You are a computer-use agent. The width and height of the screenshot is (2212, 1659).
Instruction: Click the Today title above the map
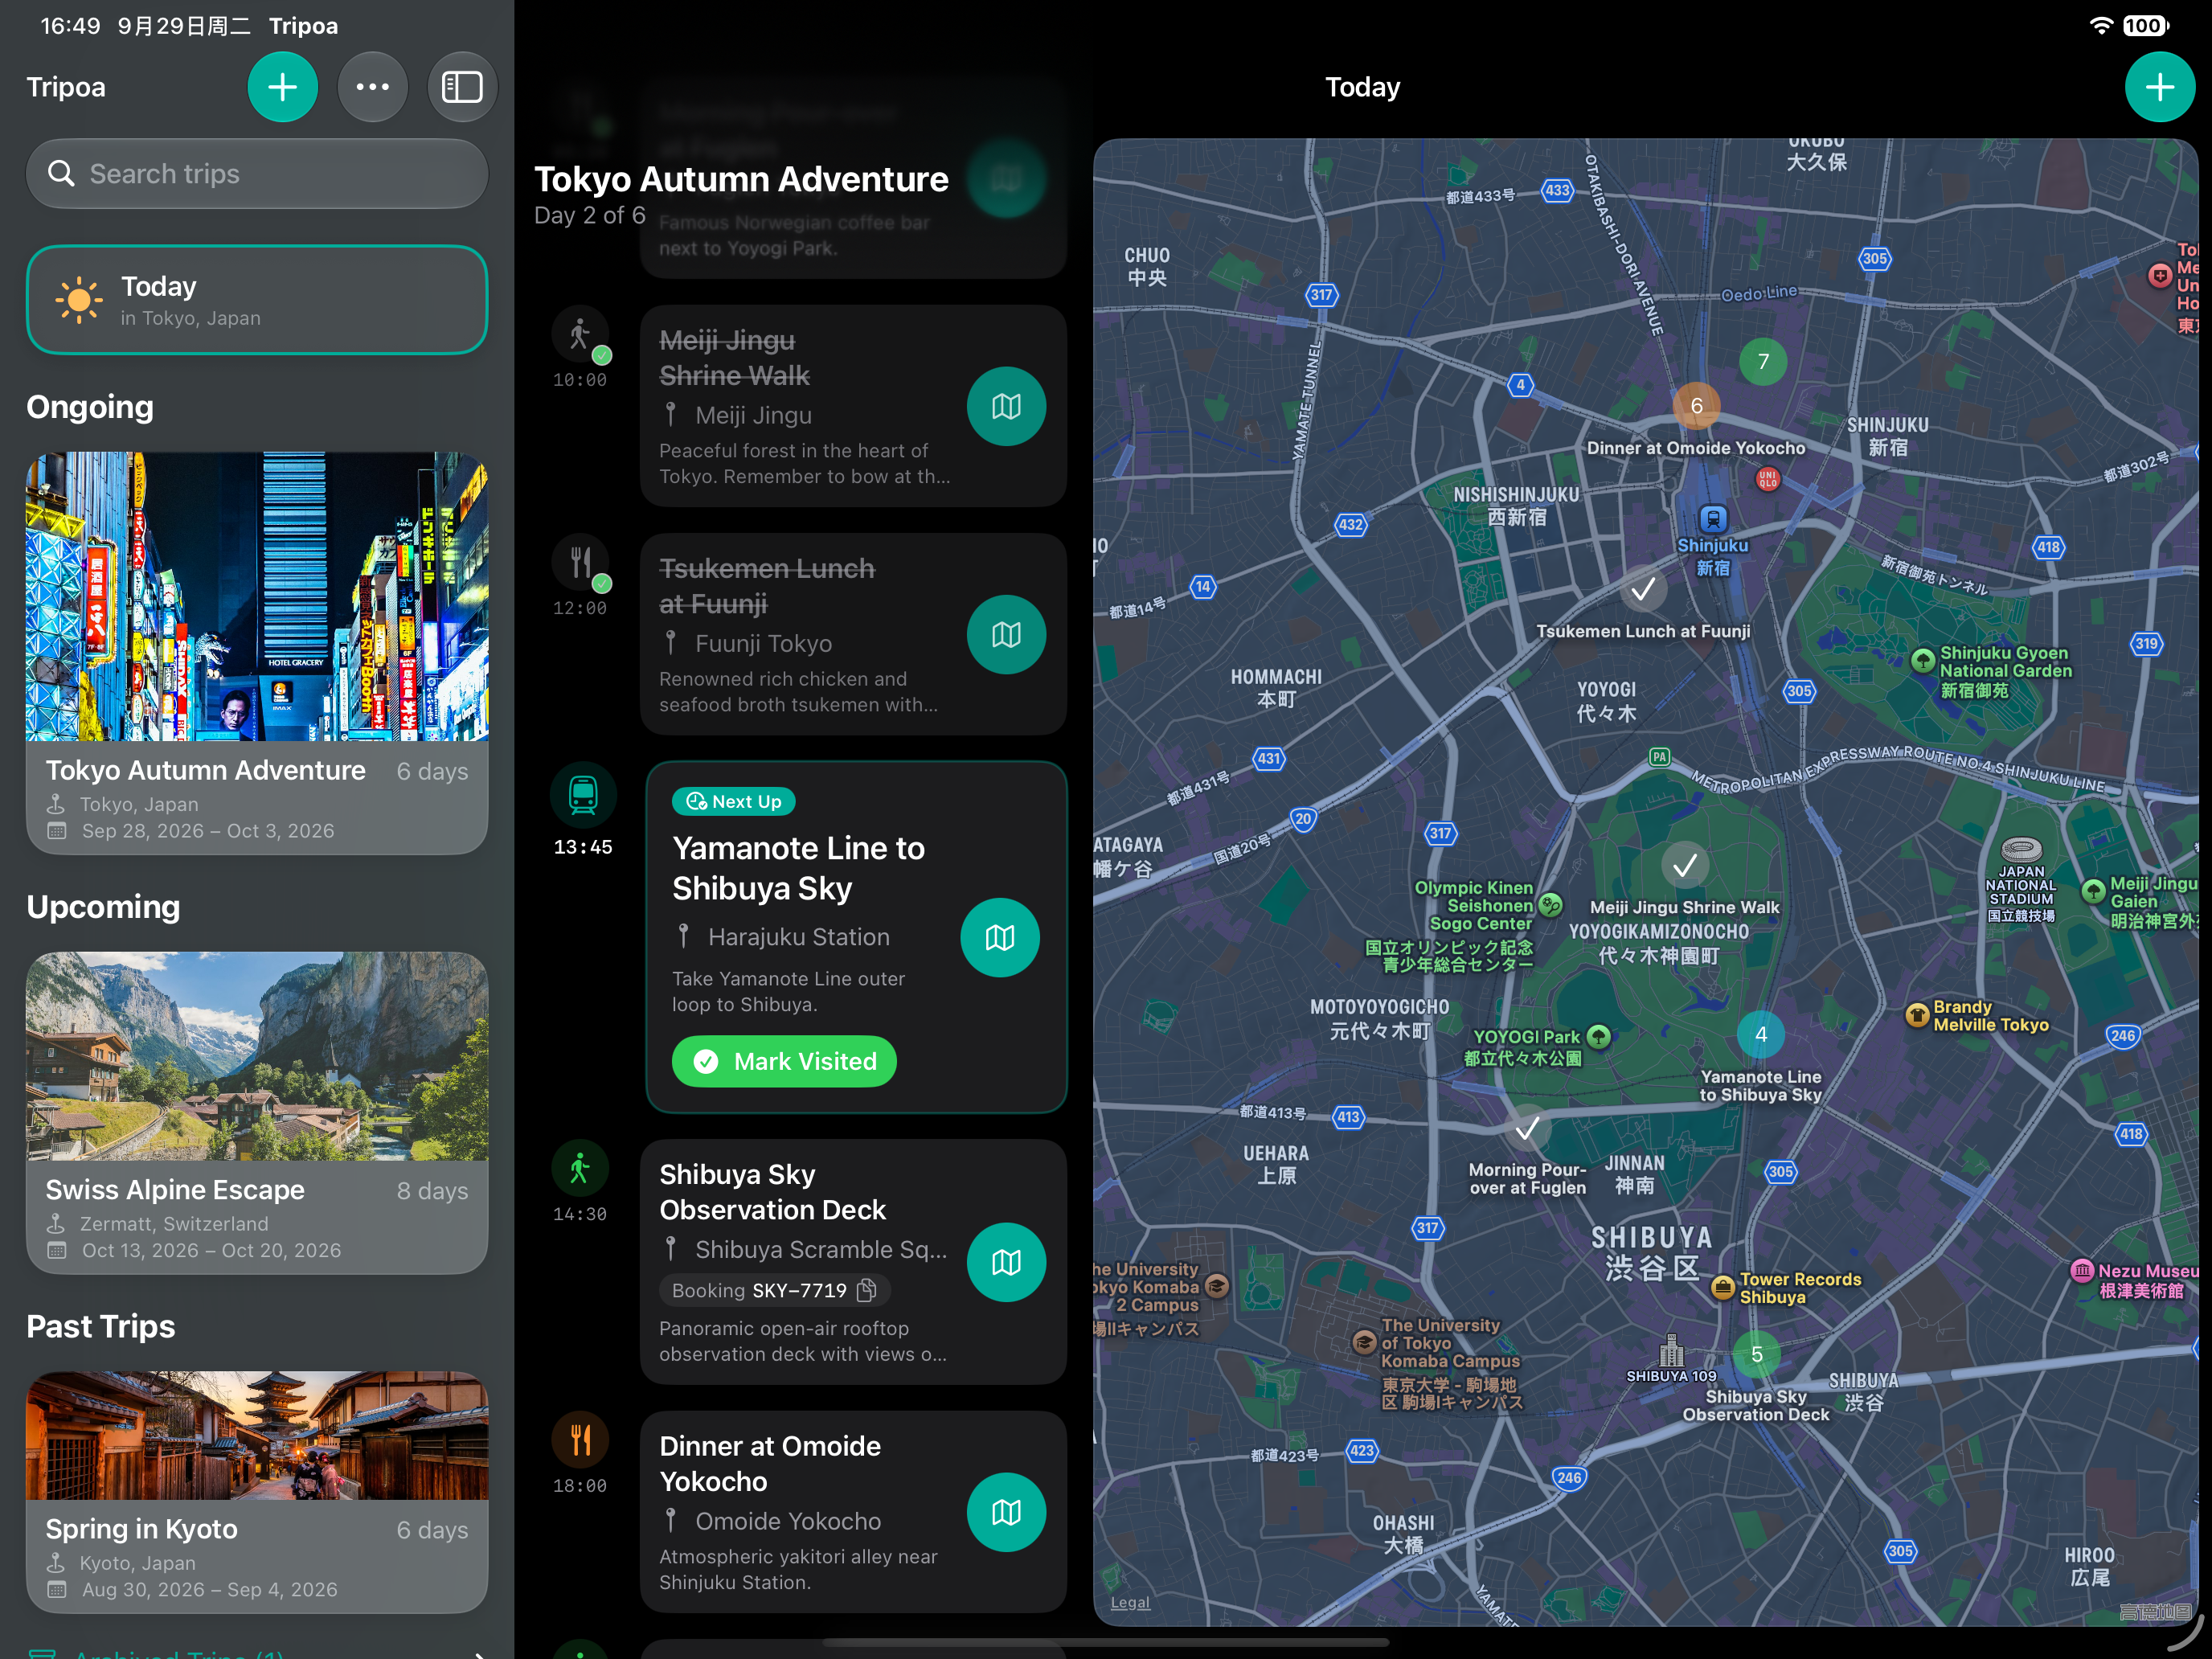pyautogui.click(x=1362, y=87)
